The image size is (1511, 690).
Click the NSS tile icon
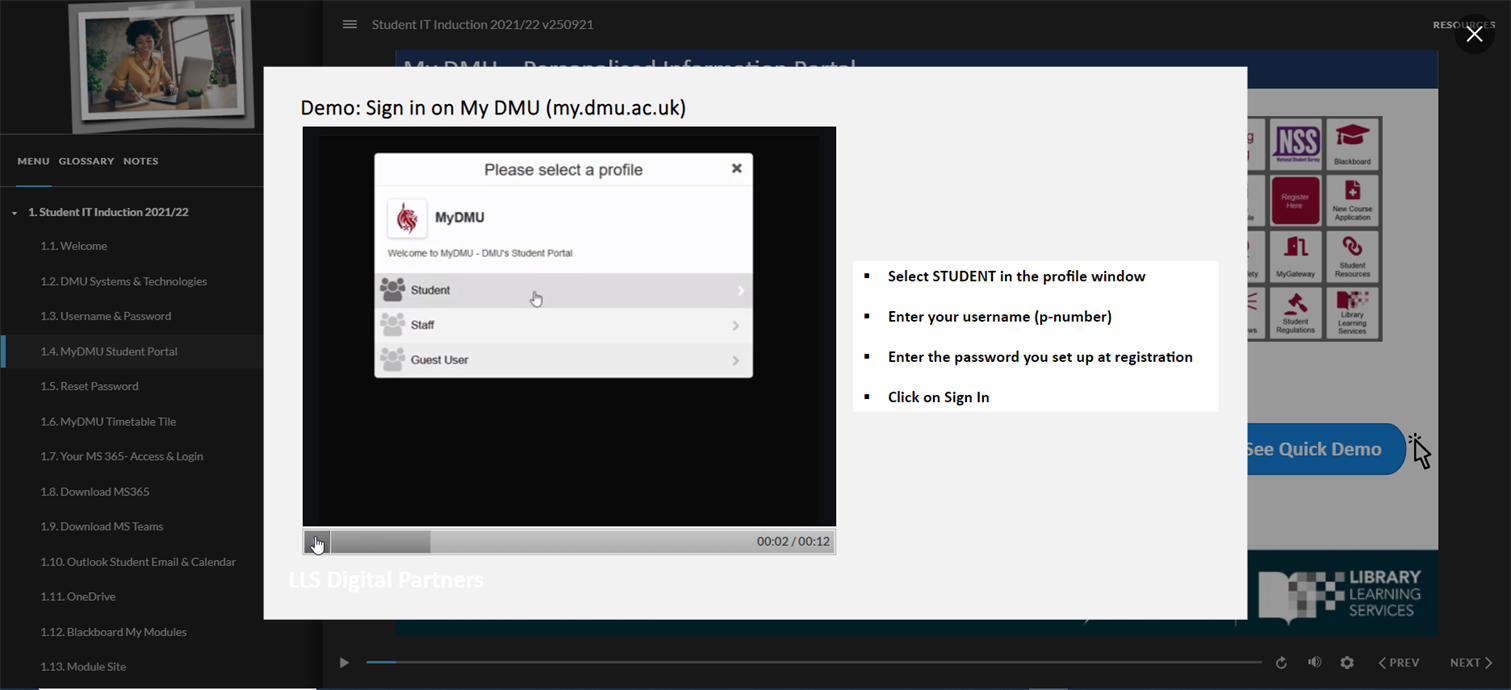point(1296,145)
